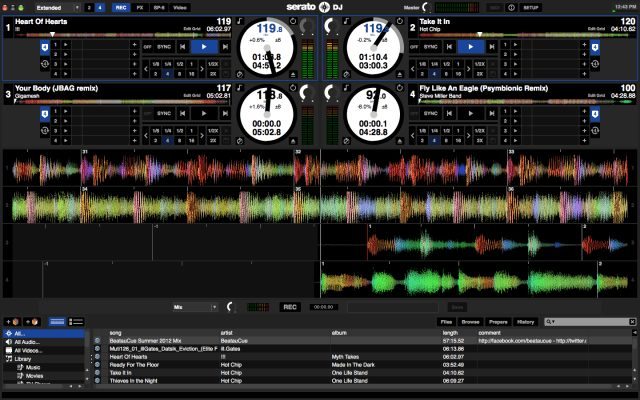
Task: Click Edit Grid on deck 1
Action: pyautogui.click(x=192, y=29)
